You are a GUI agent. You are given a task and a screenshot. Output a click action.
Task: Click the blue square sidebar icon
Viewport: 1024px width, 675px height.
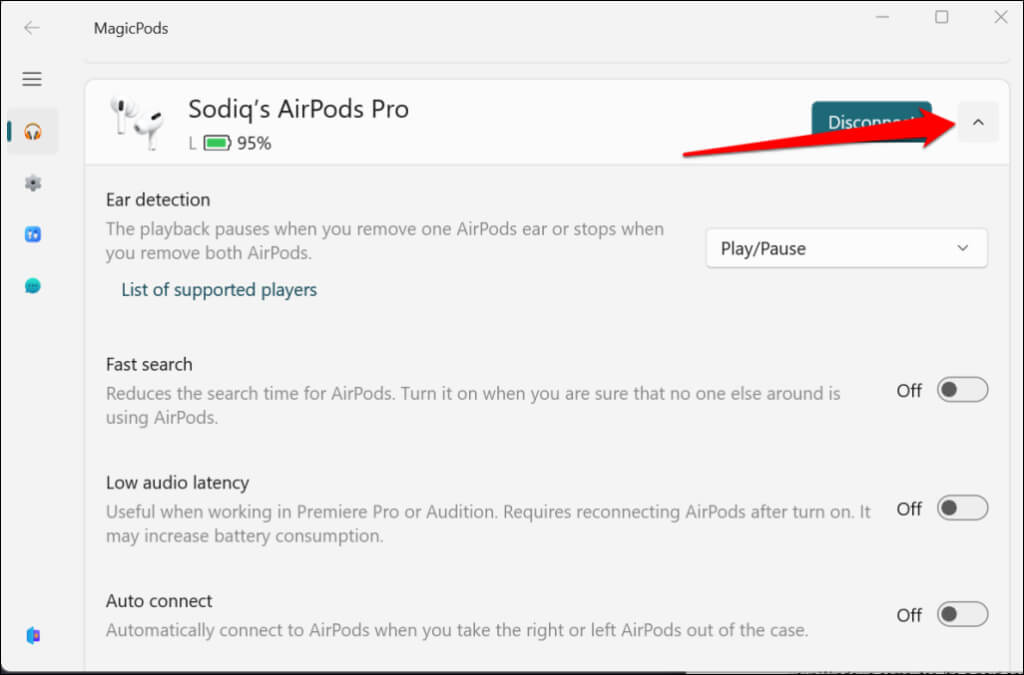33,234
